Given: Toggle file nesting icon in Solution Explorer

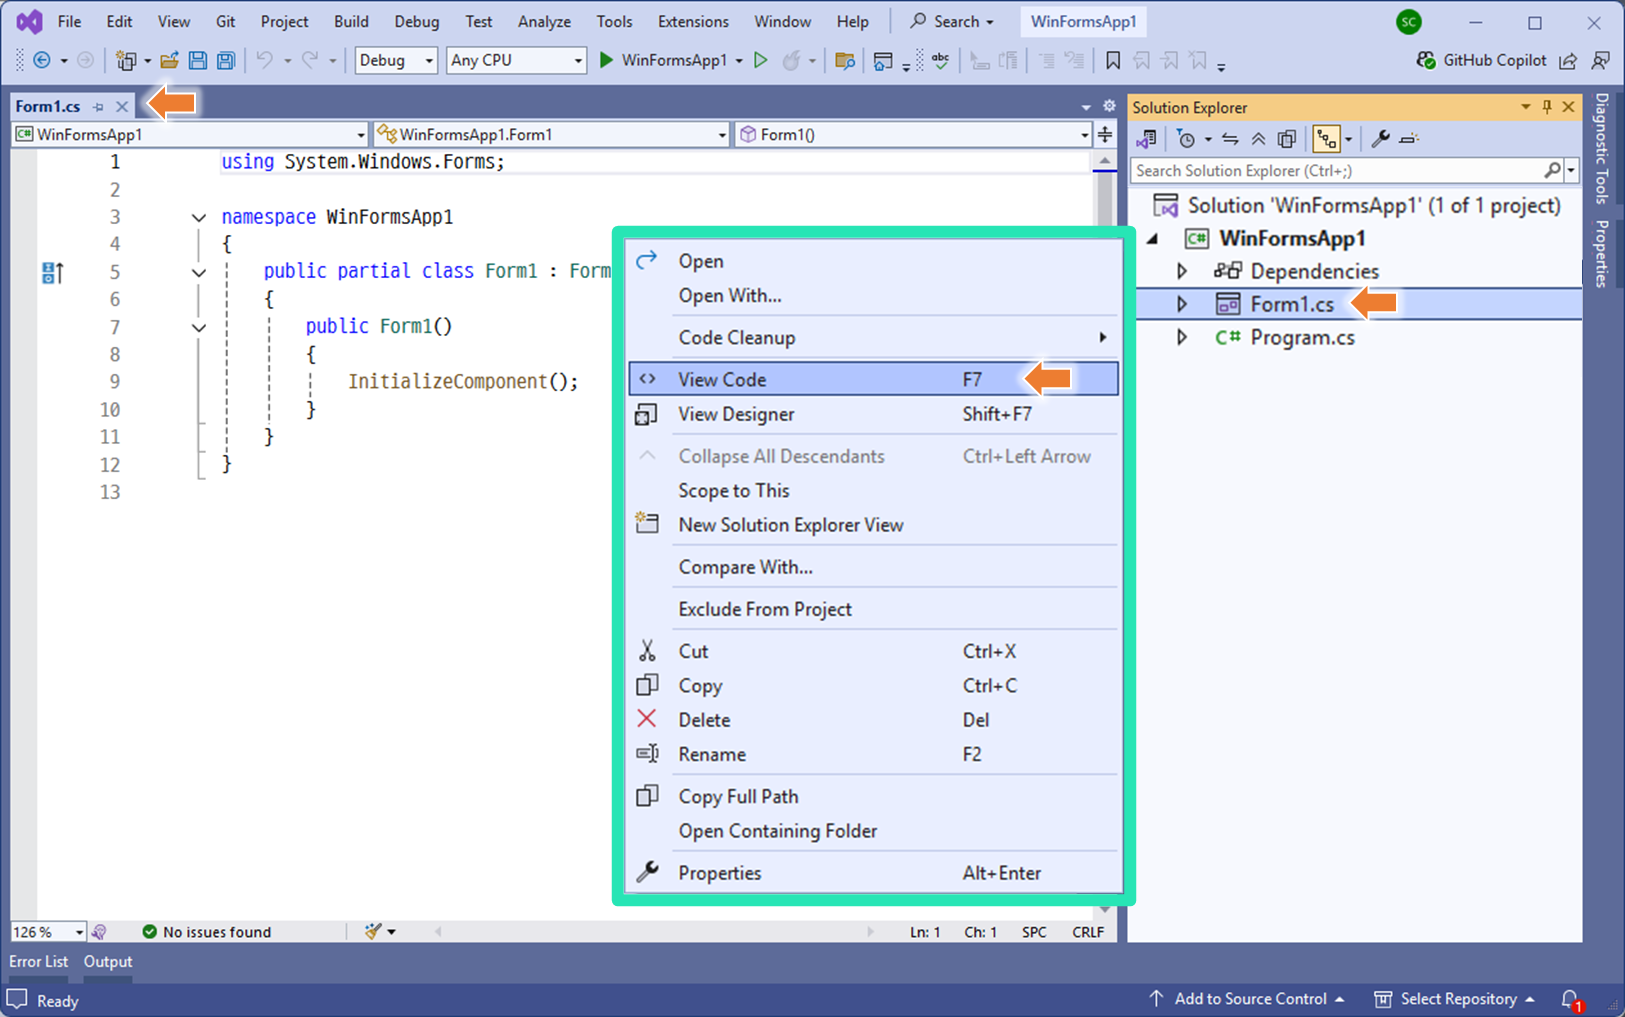Looking at the screenshot, I should [1326, 139].
